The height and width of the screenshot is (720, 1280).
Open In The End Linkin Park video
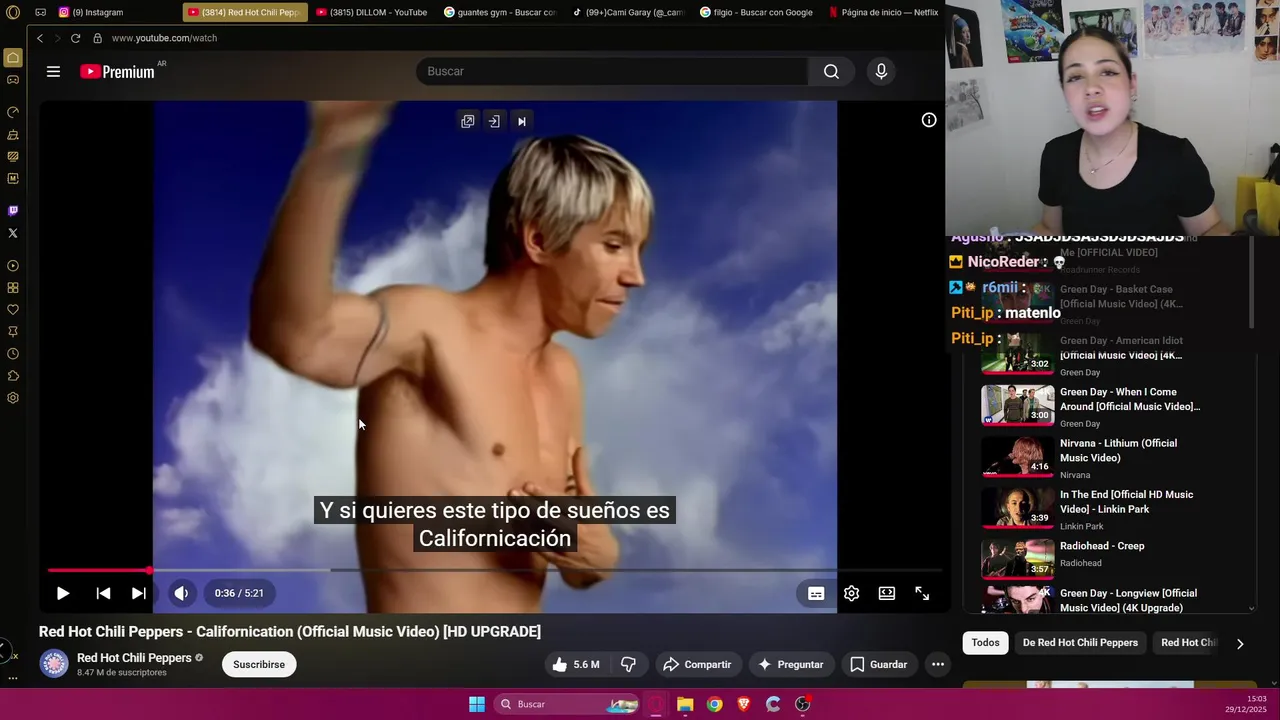pyautogui.click(x=1090, y=508)
